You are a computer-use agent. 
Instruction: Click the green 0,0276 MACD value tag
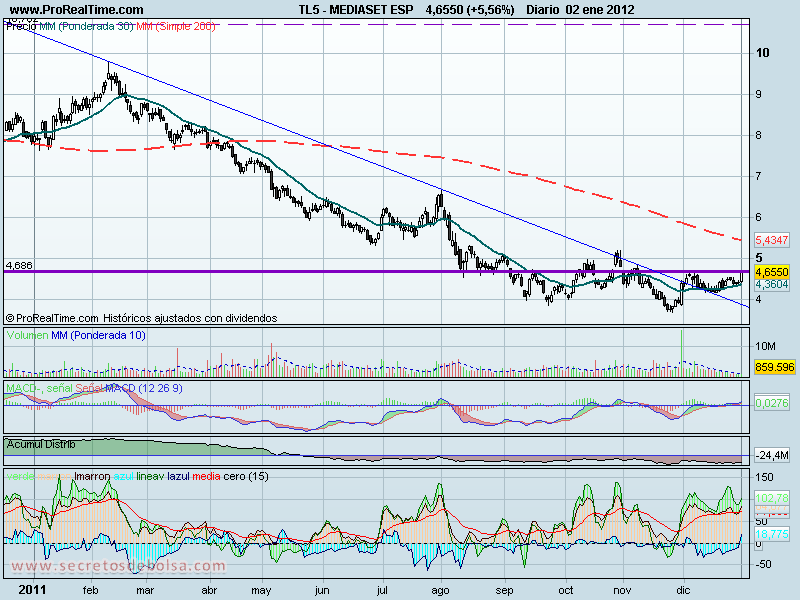[771, 403]
